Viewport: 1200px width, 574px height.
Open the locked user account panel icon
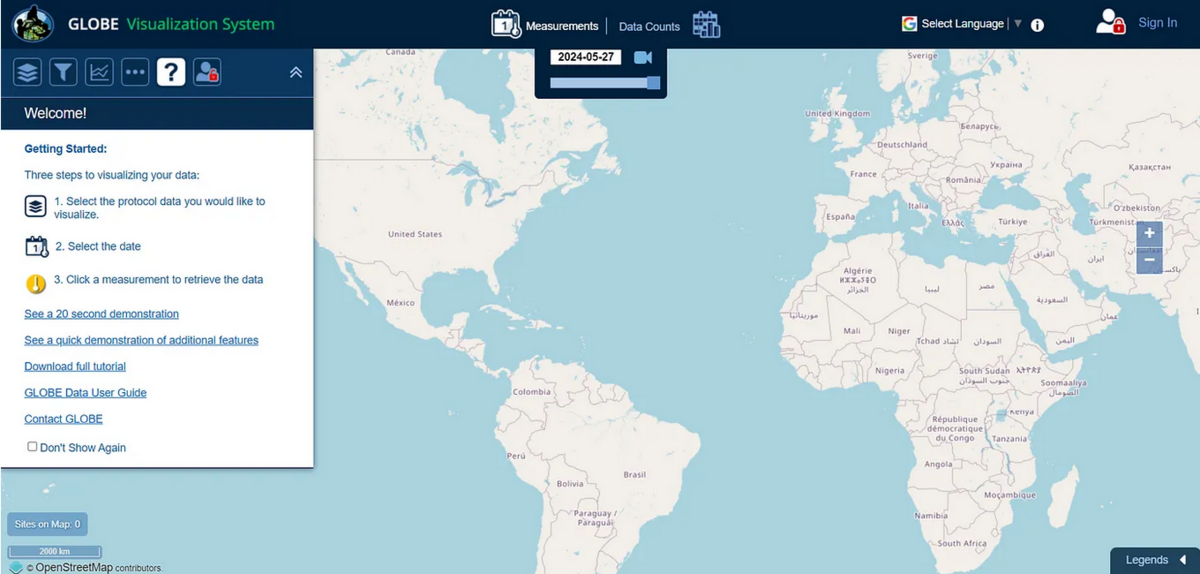pyautogui.click(x=207, y=72)
